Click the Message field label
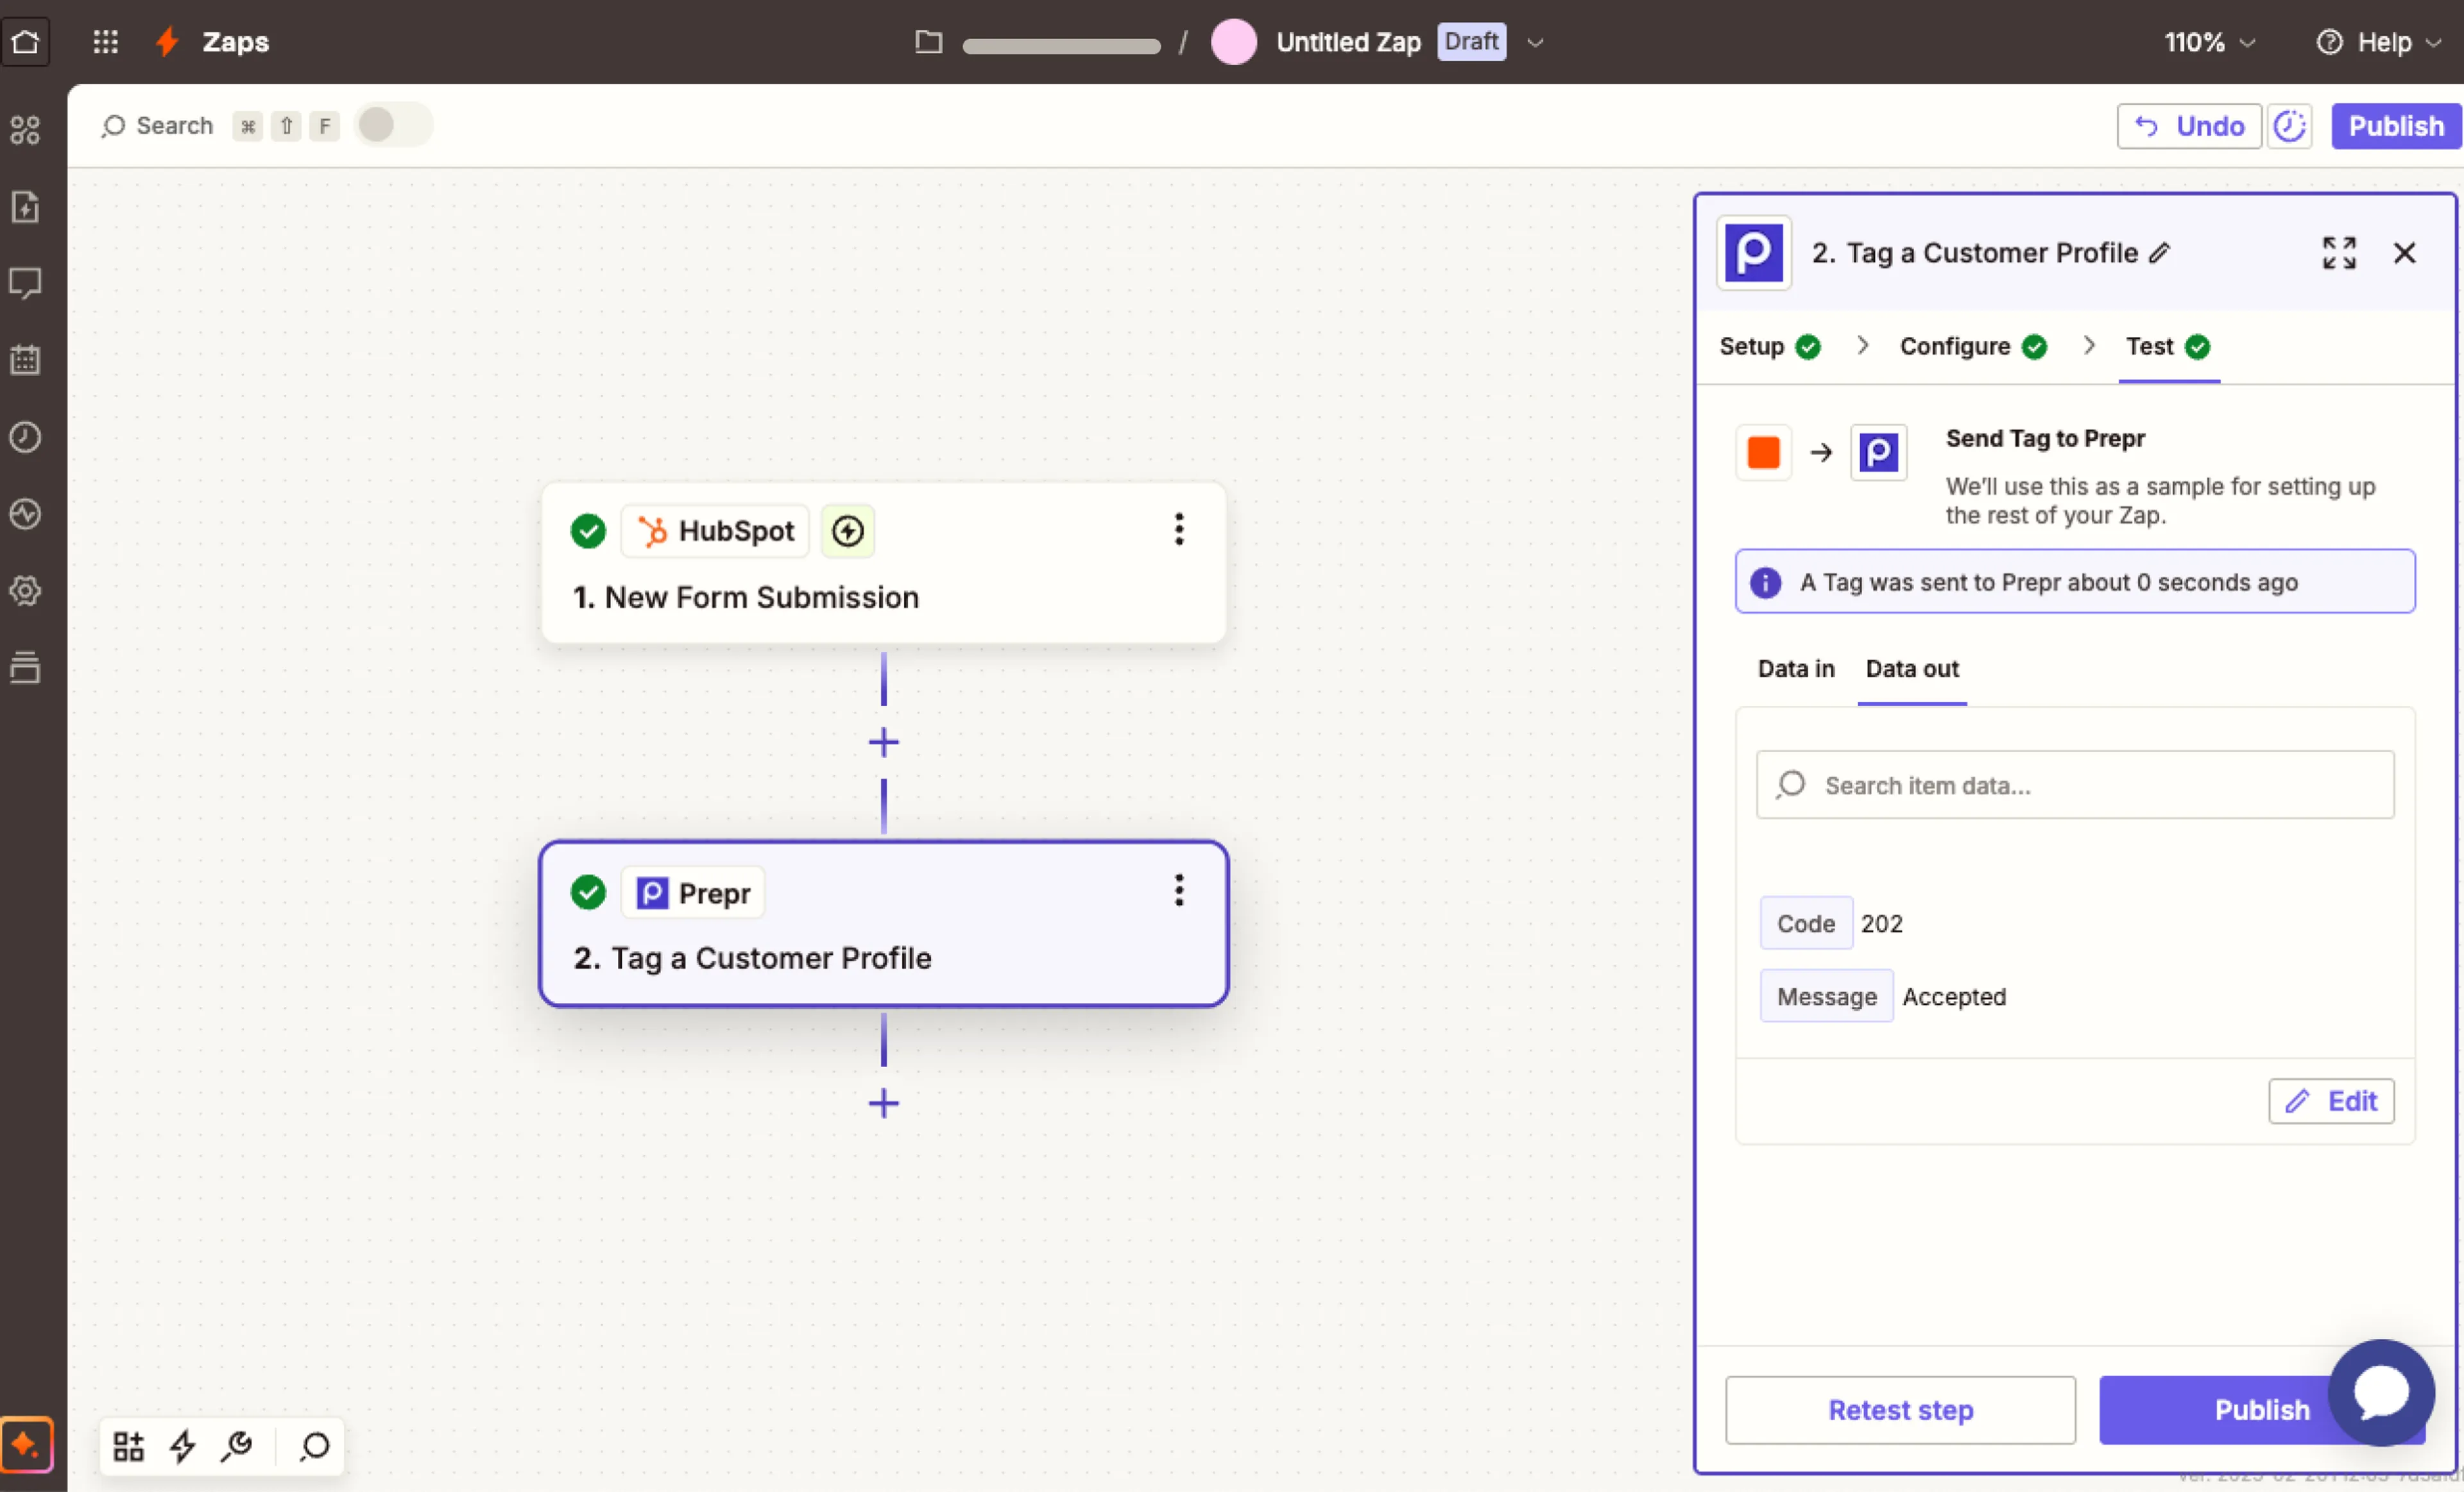 click(x=1826, y=997)
